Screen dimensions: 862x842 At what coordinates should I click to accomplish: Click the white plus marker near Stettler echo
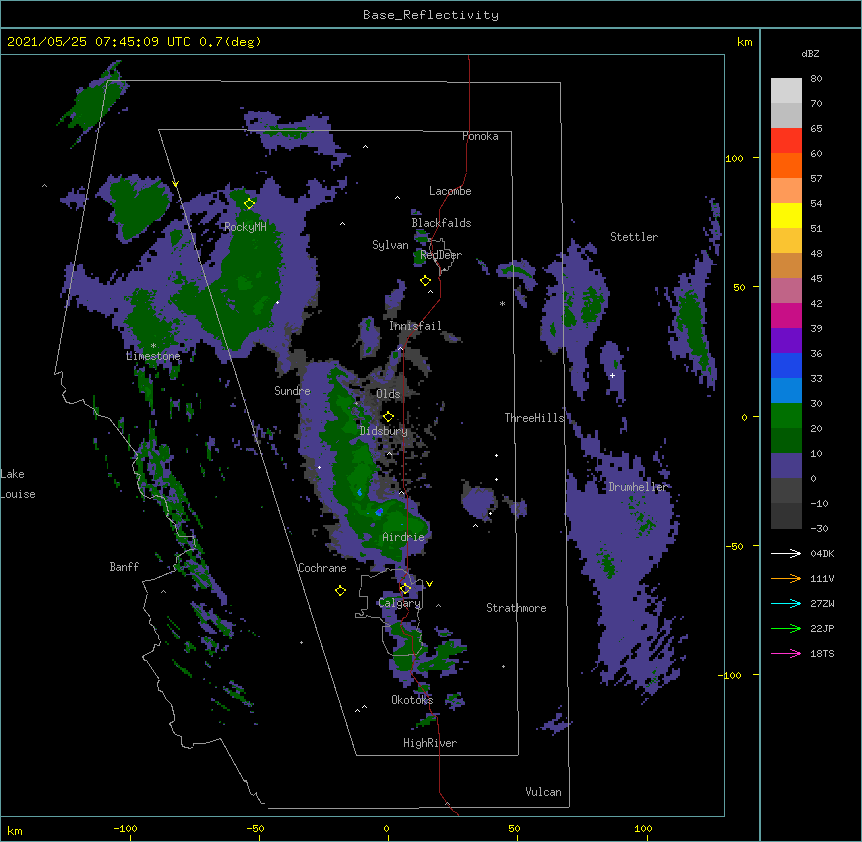(612, 375)
